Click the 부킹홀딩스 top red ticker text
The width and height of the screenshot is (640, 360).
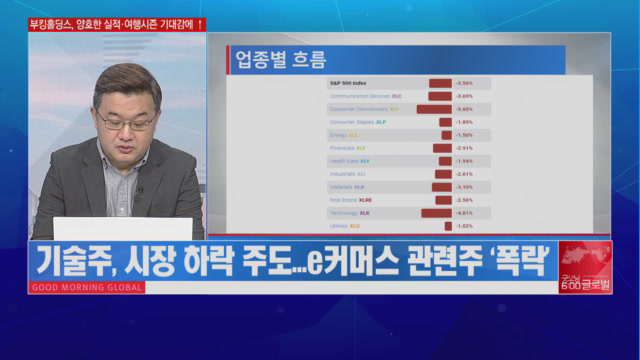point(117,25)
